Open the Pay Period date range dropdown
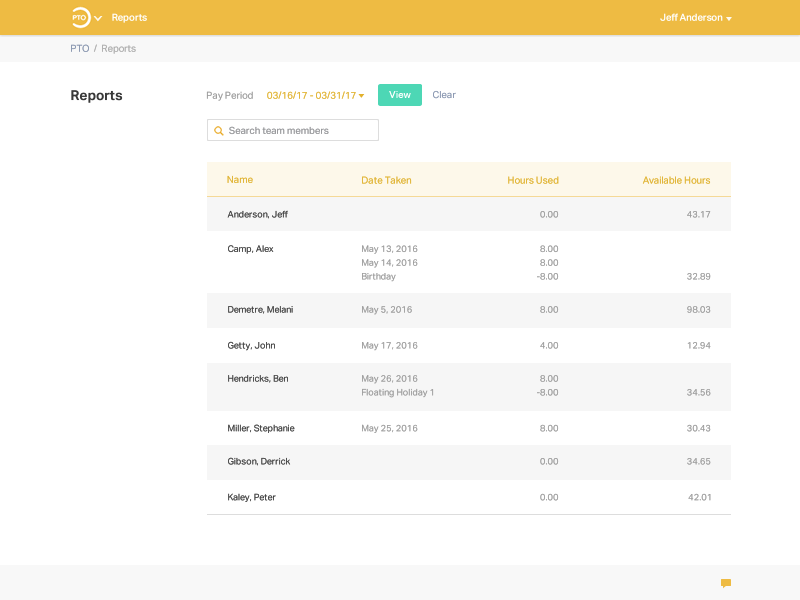The height and width of the screenshot is (600, 800). [x=313, y=95]
